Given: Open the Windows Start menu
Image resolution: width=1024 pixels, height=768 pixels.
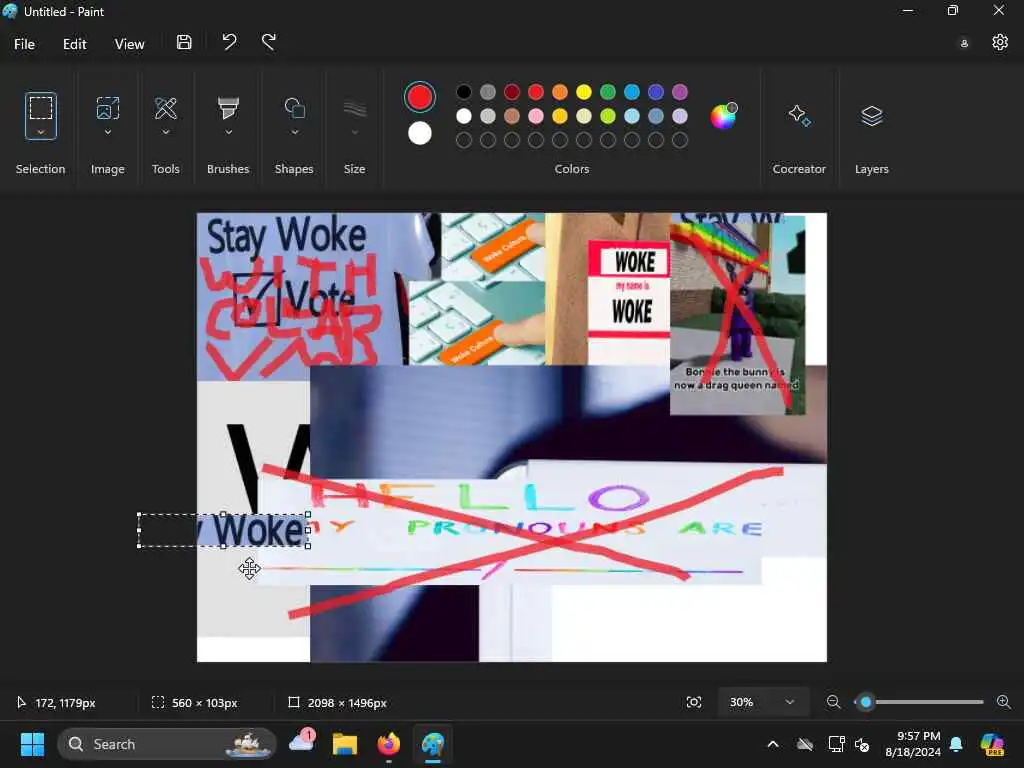Looking at the screenshot, I should pos(32,744).
